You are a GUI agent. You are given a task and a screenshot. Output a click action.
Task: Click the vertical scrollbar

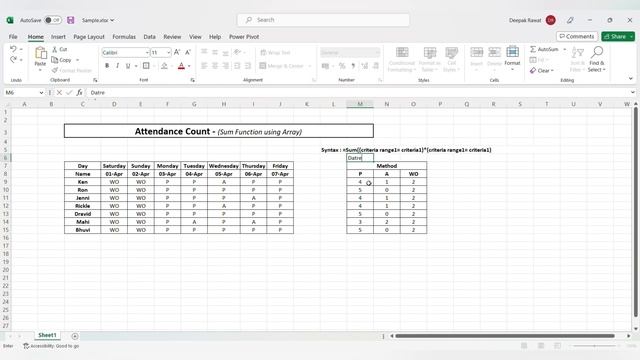(636, 211)
